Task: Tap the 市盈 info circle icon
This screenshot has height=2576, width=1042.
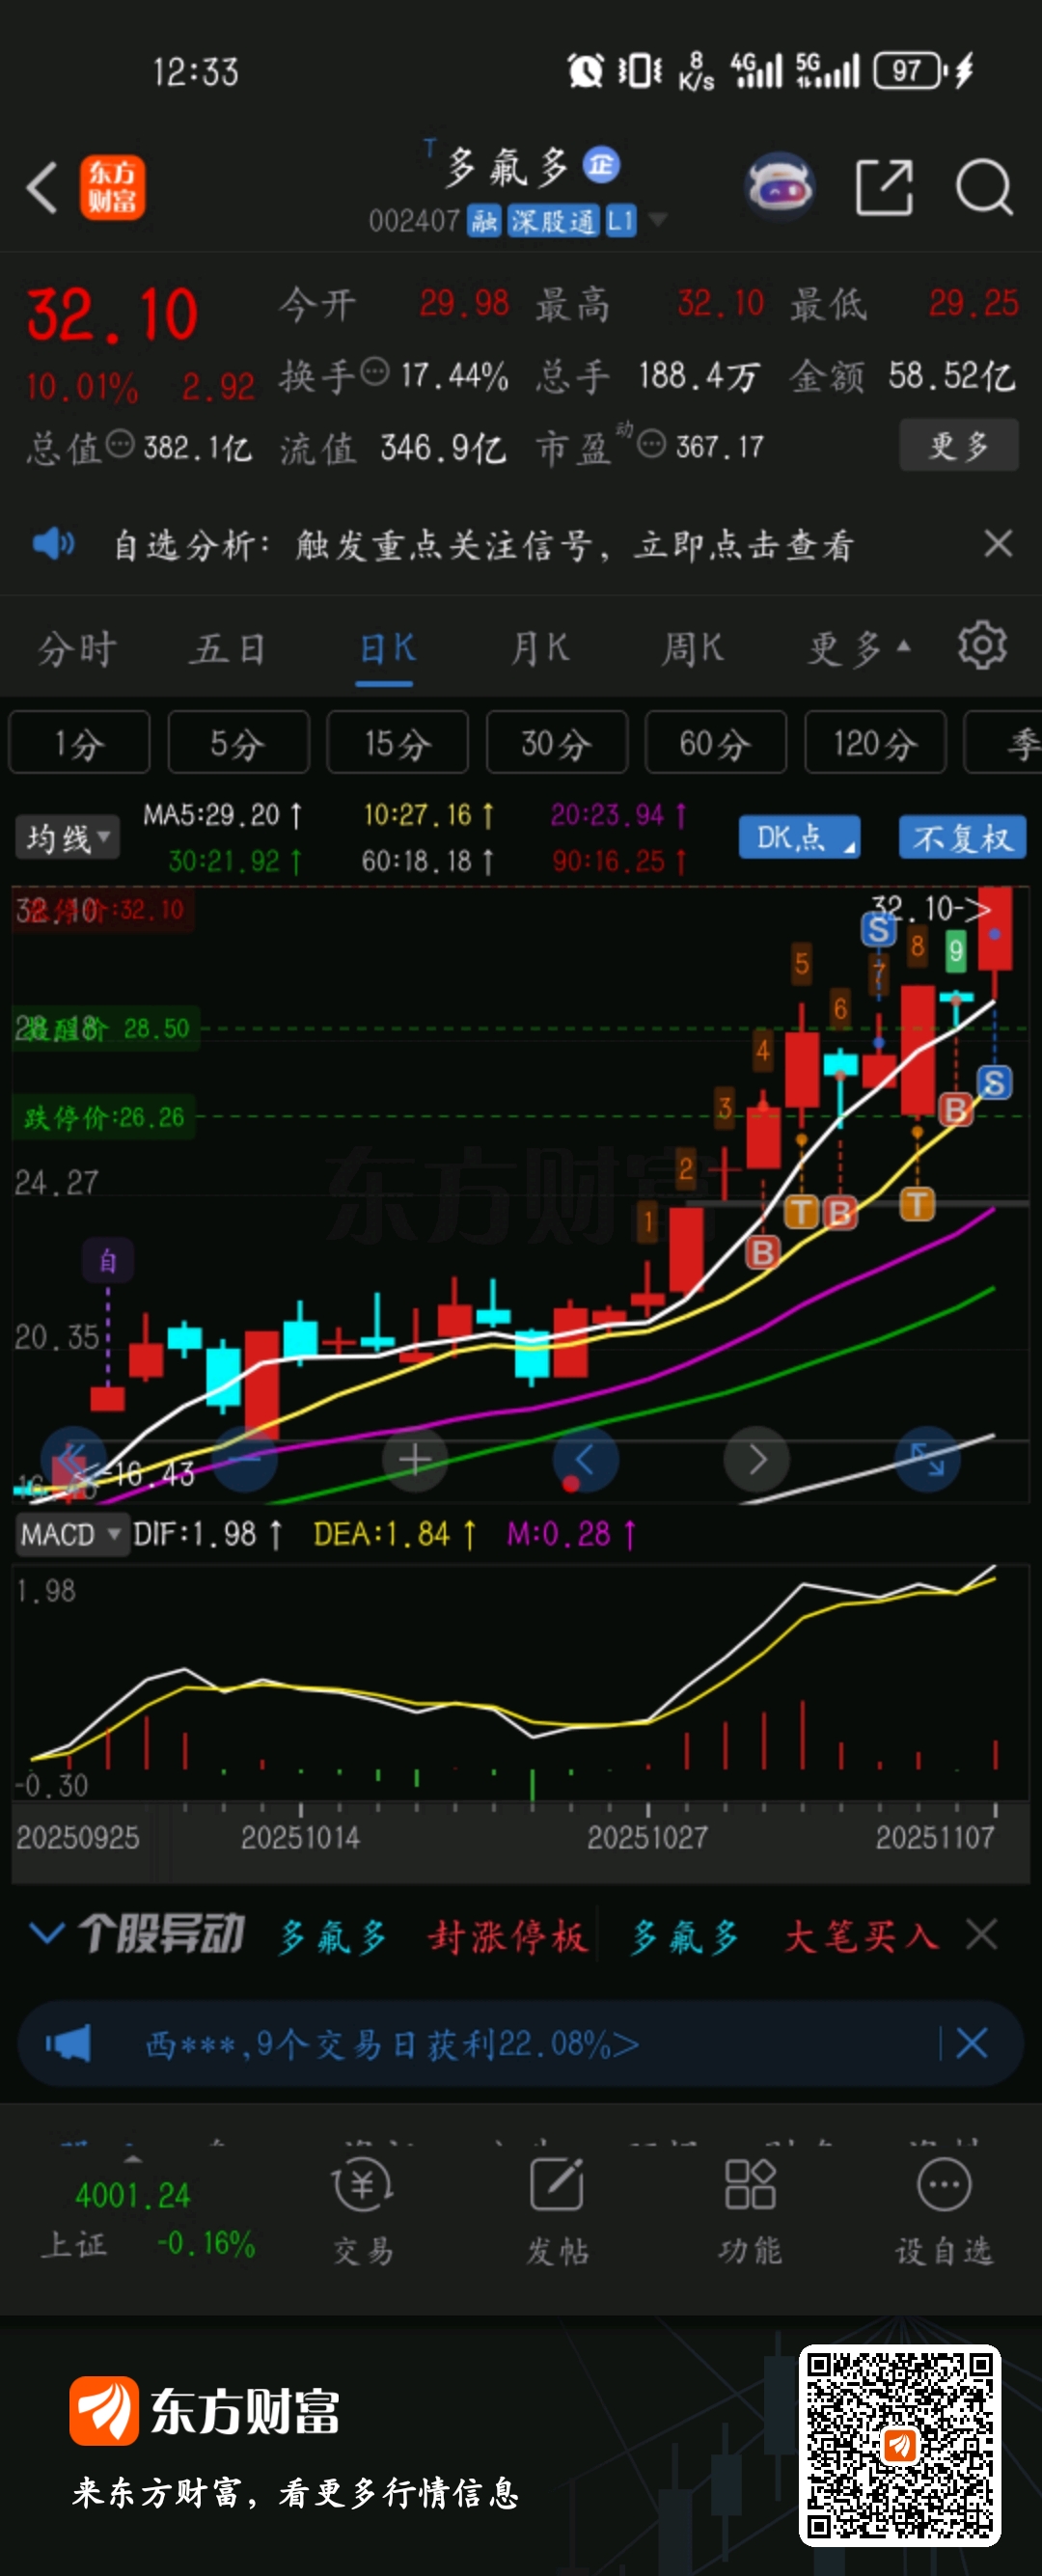Action: coord(651,443)
